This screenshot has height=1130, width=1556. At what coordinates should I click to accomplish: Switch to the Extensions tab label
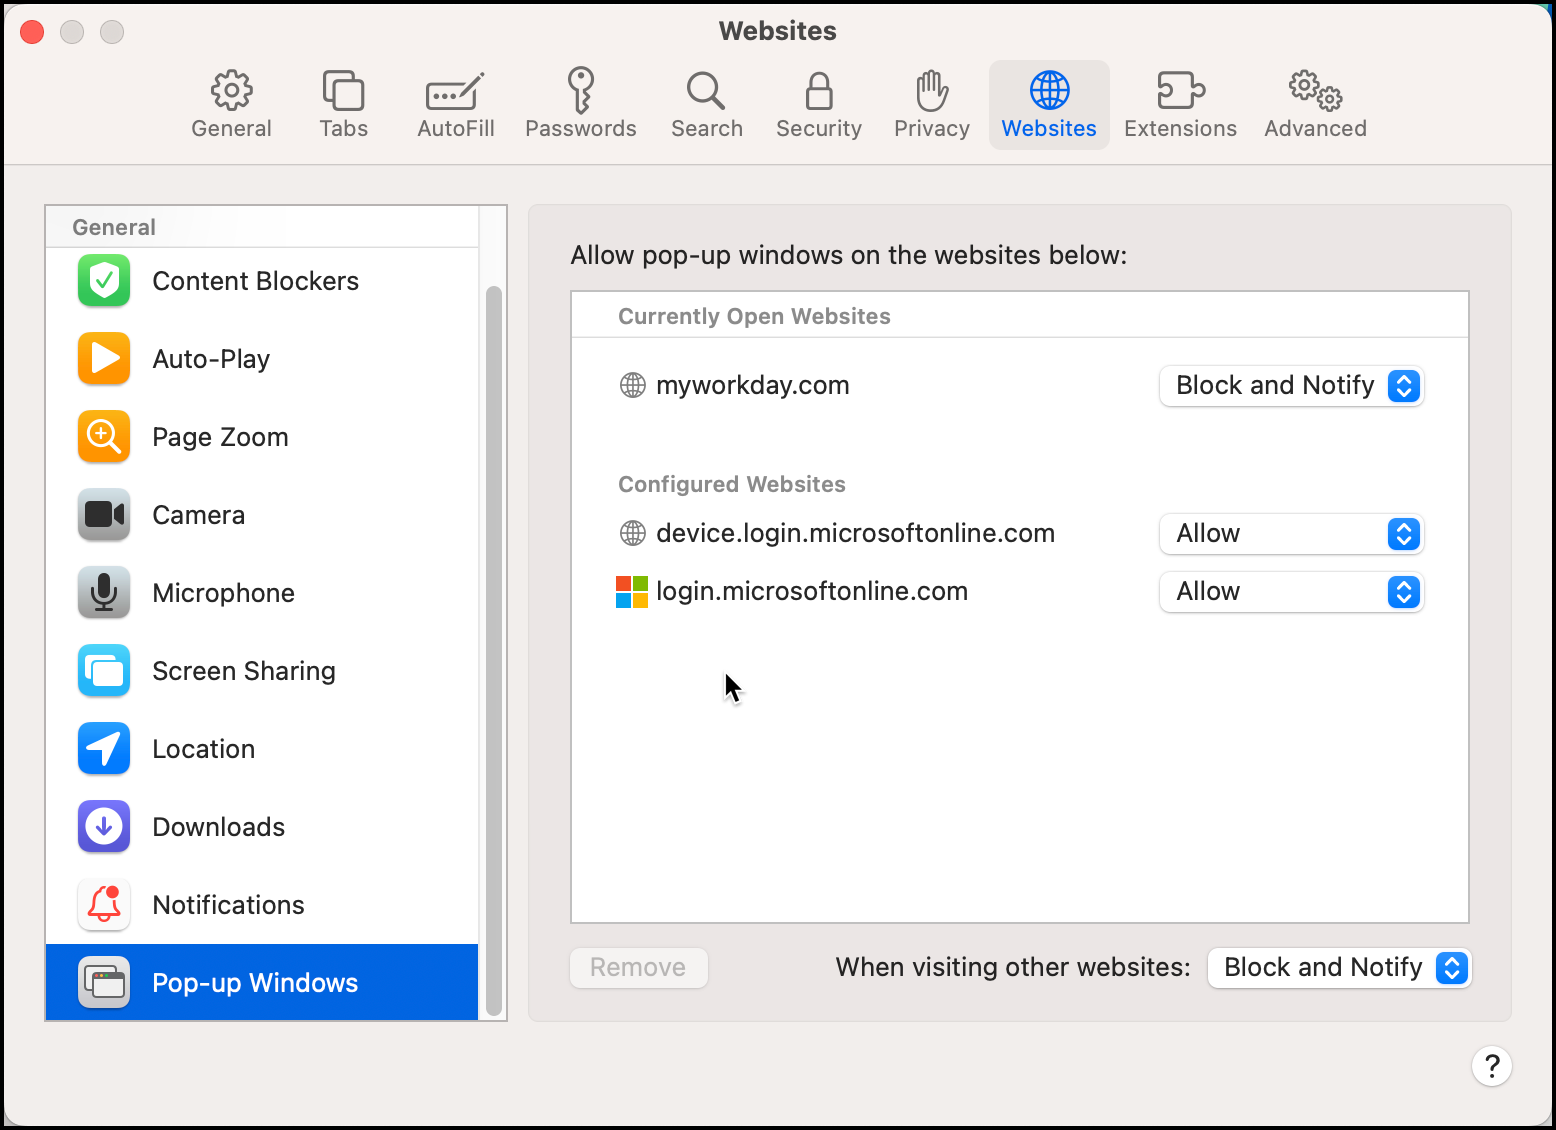tap(1180, 129)
